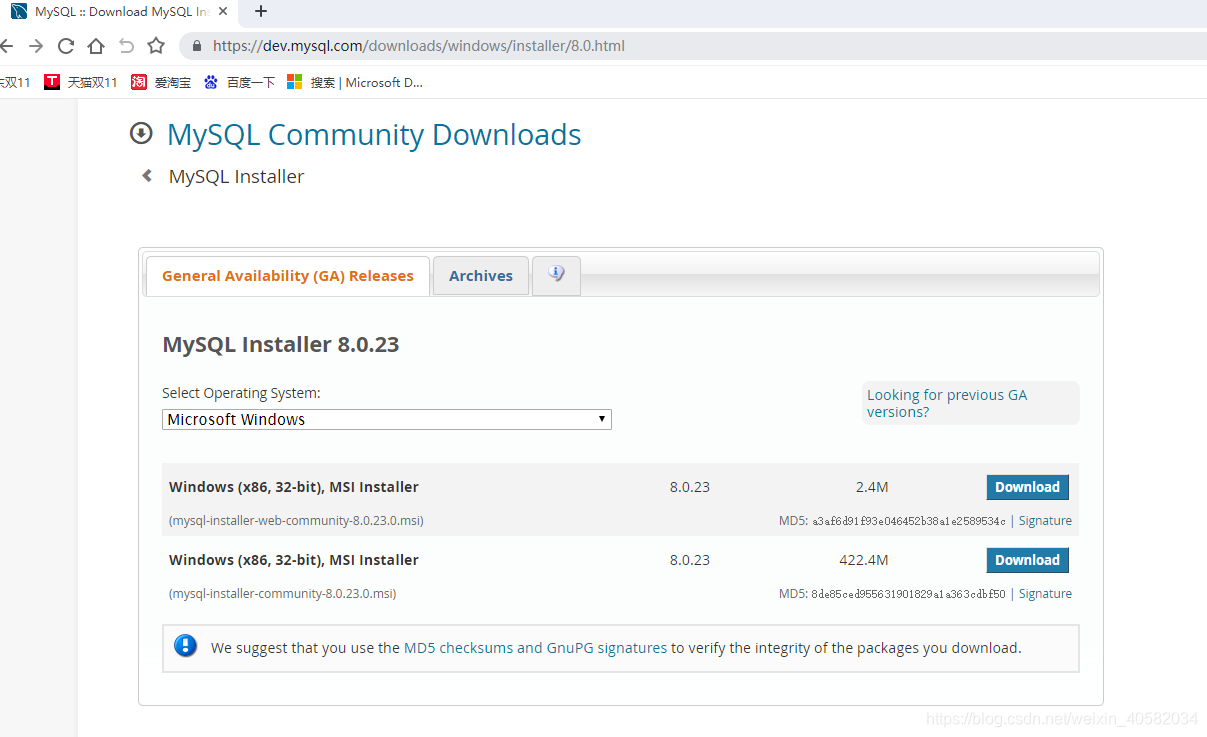Reload the page with the refresh icon
Viewport: 1207px width, 737px height.
coord(66,46)
